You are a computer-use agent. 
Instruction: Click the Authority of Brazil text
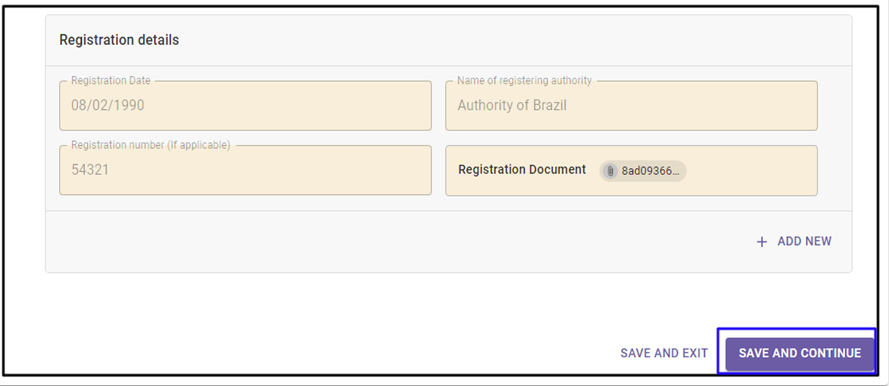pos(512,105)
